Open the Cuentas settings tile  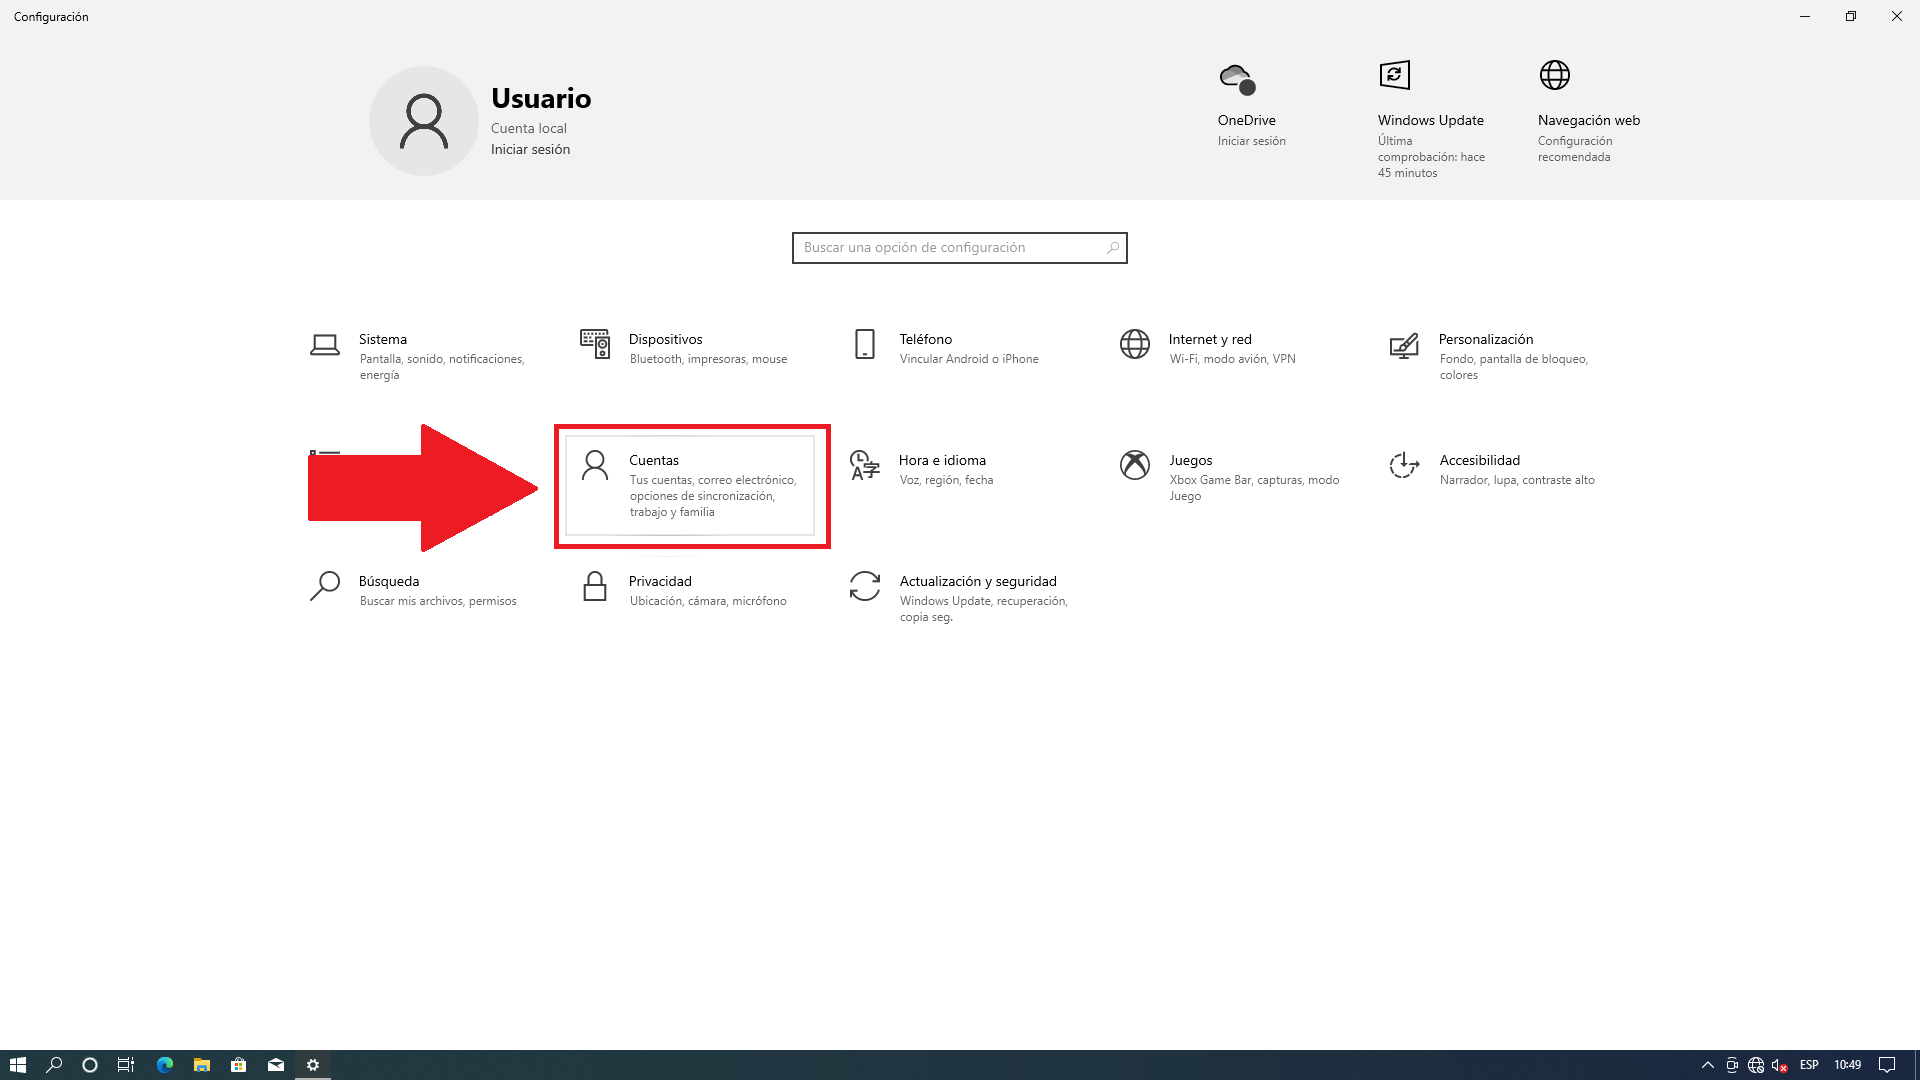click(x=690, y=485)
